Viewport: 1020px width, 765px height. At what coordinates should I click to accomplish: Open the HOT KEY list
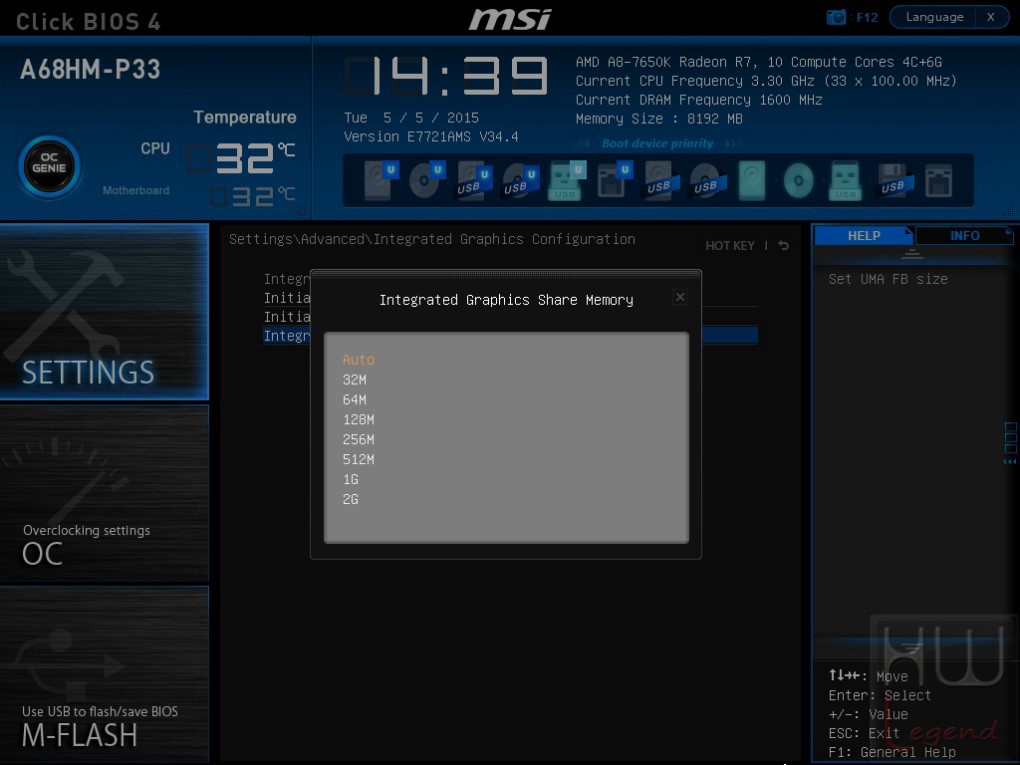pyautogui.click(x=730, y=246)
